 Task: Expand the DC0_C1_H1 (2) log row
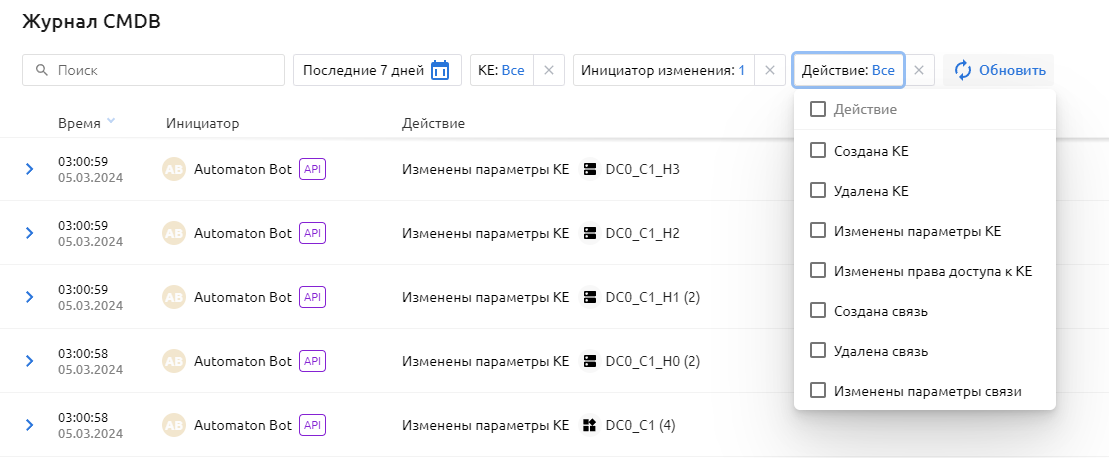[x=29, y=297]
